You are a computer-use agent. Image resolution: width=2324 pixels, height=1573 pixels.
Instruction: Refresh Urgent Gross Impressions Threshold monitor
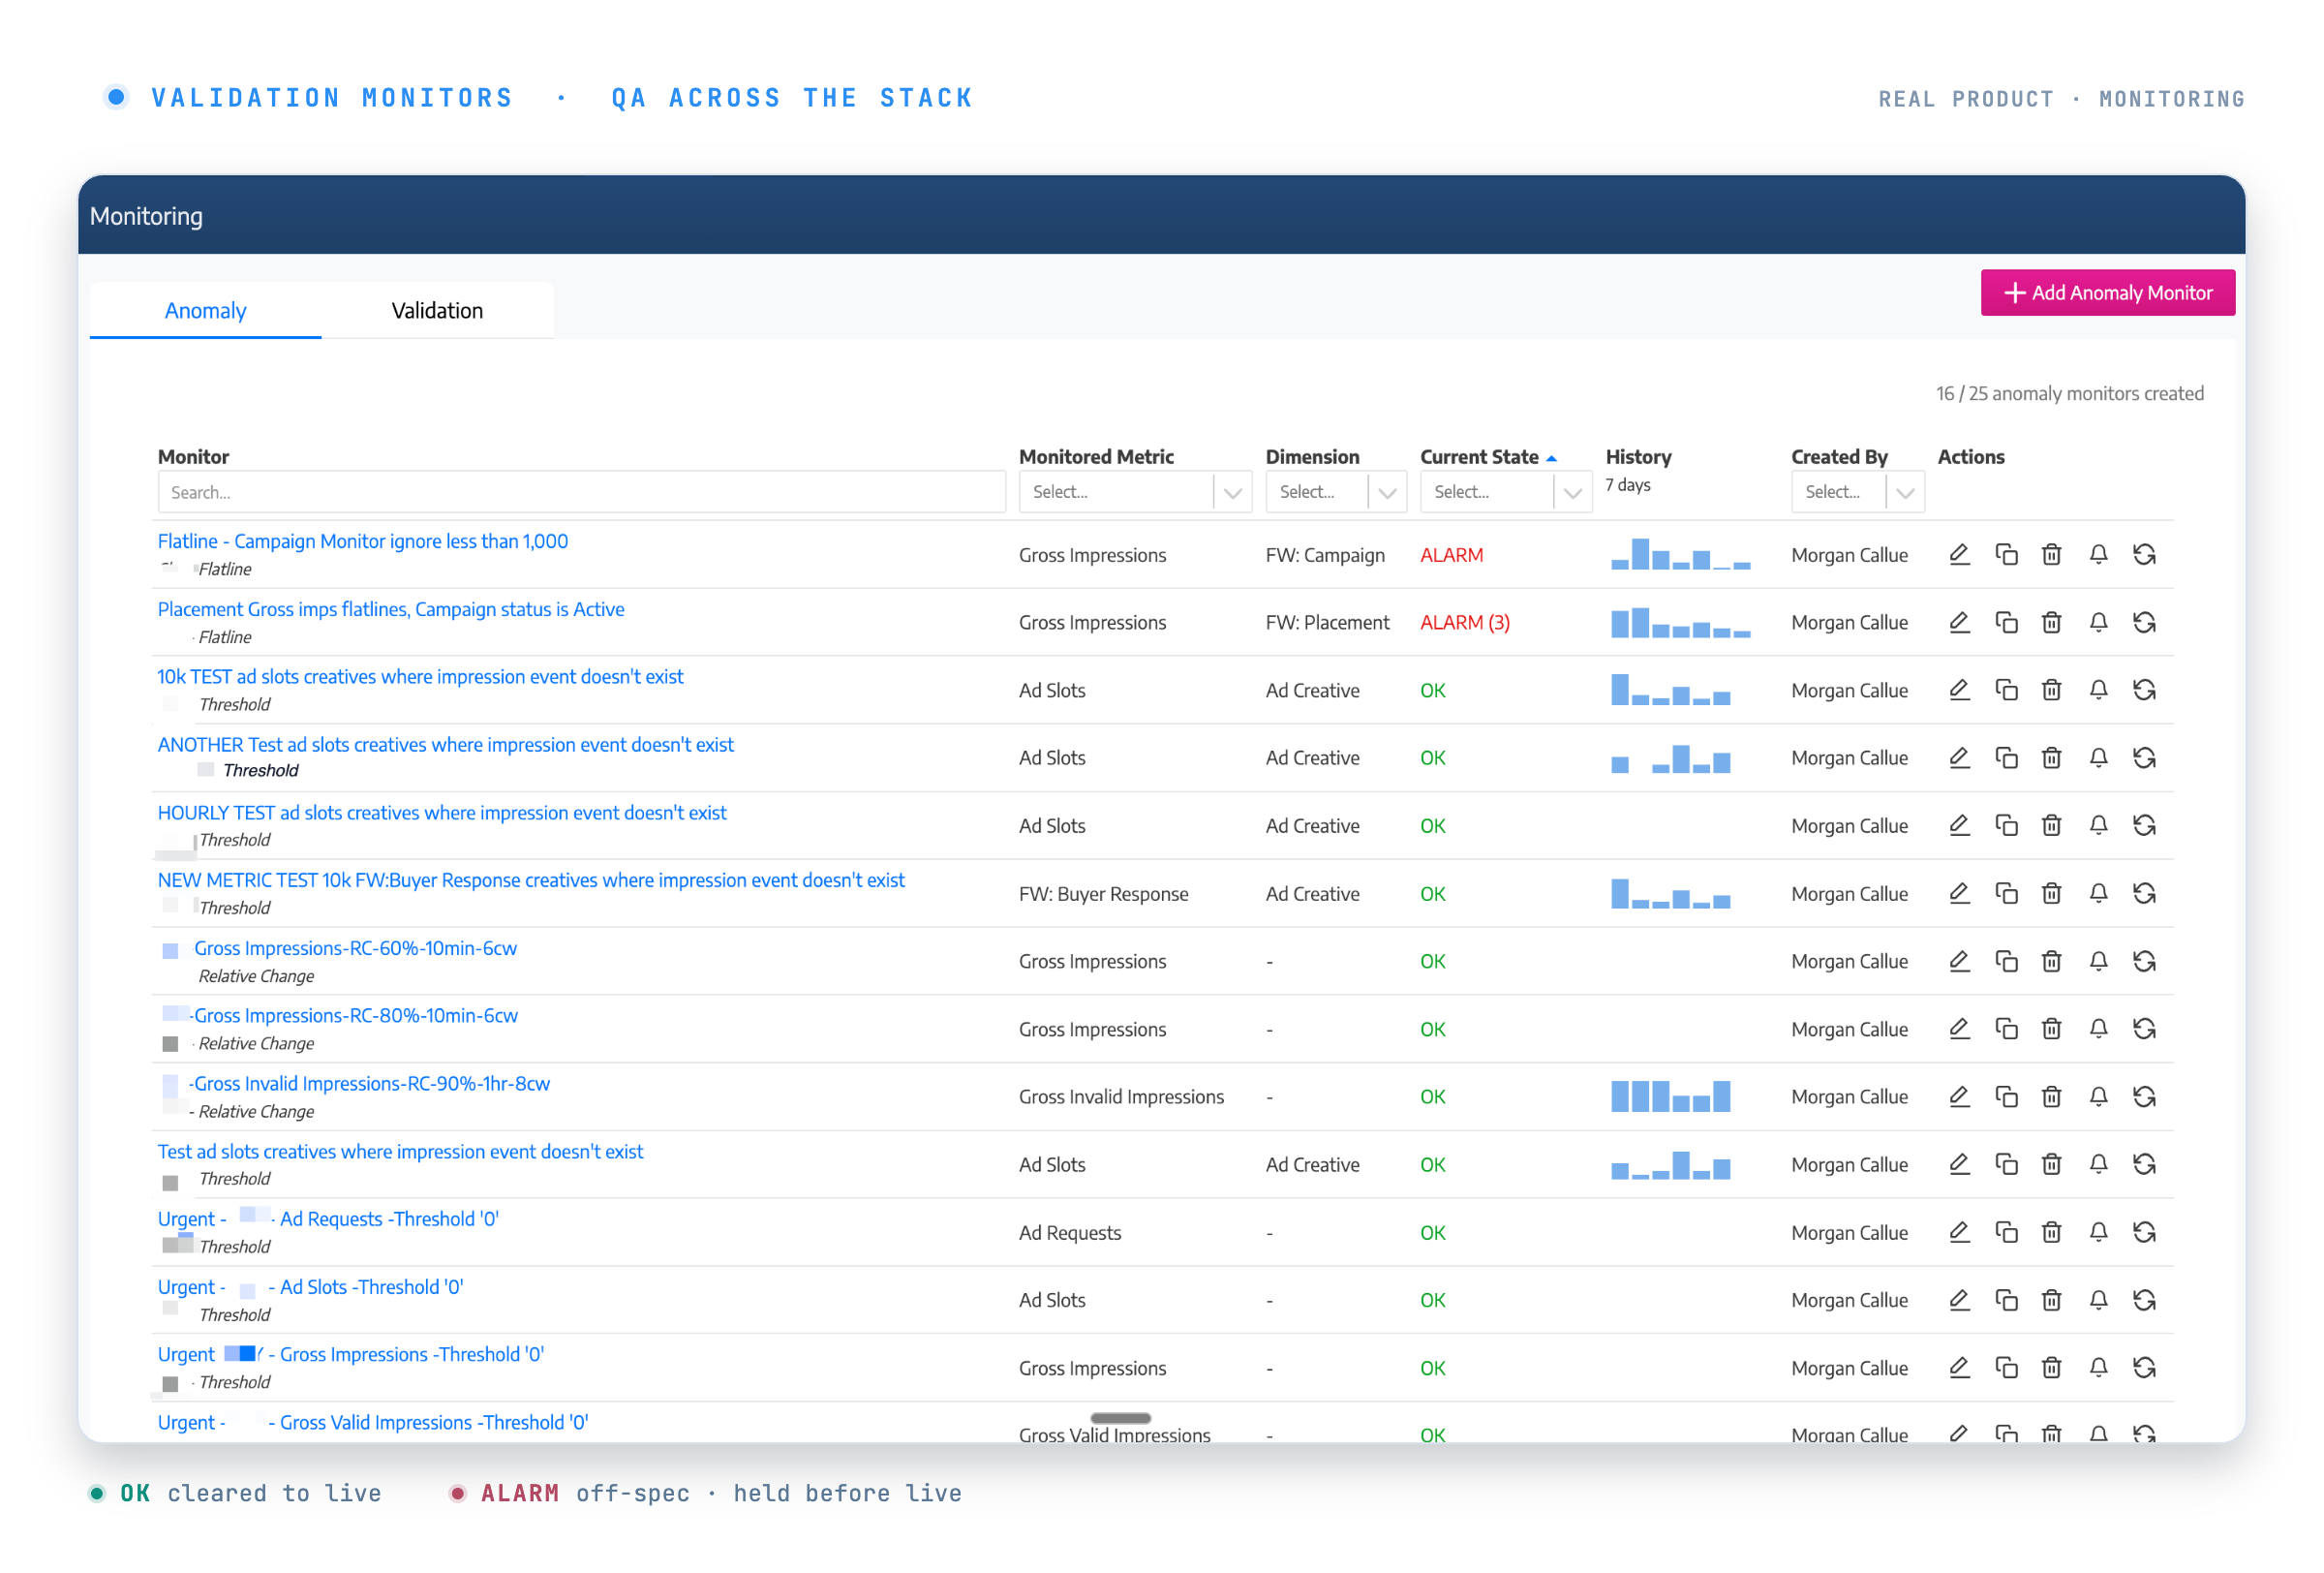(x=2144, y=1368)
